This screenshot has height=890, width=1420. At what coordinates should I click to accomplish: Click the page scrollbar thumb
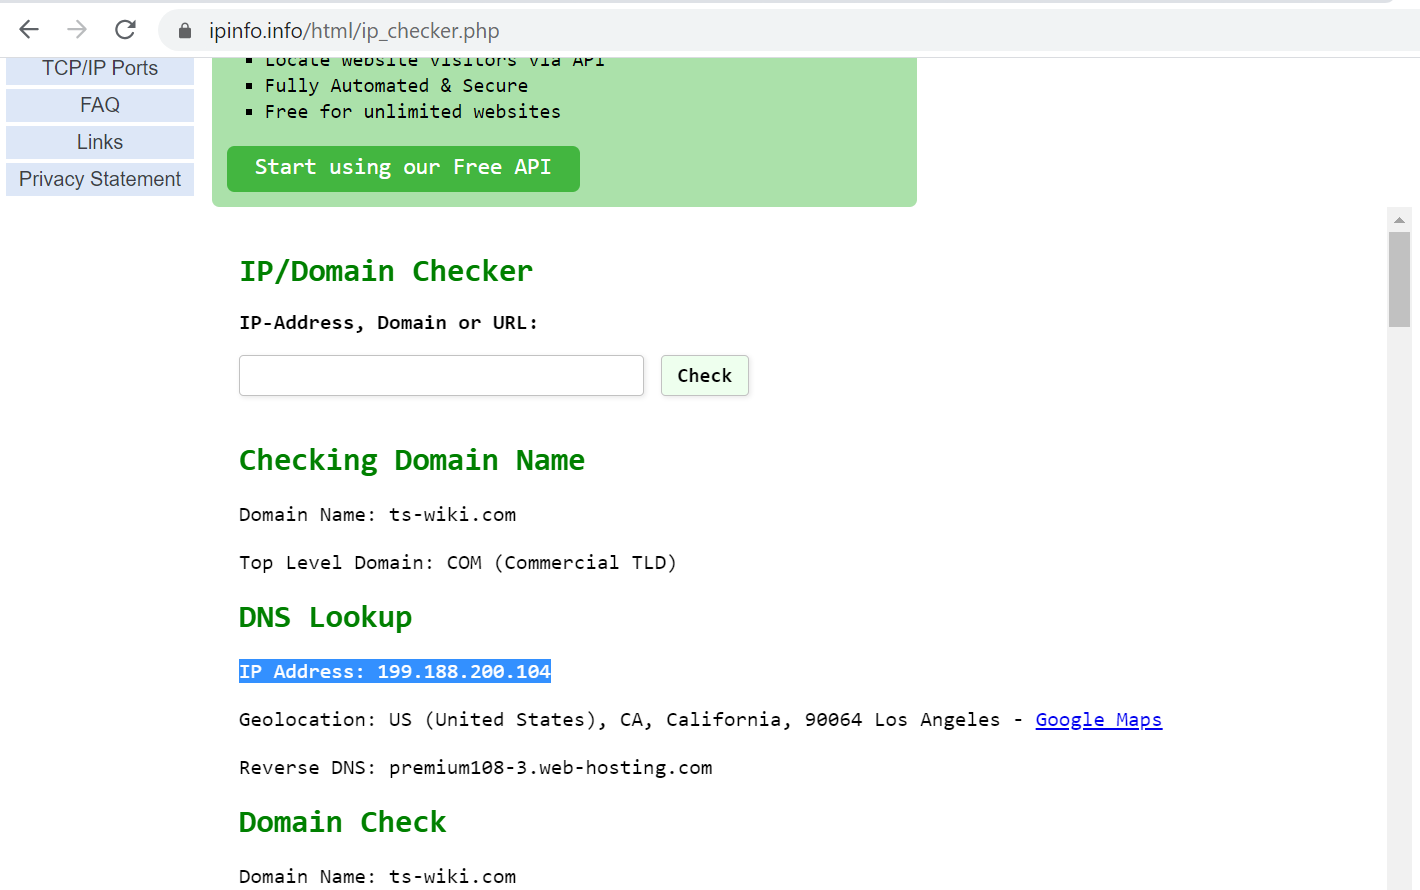pos(1399,279)
